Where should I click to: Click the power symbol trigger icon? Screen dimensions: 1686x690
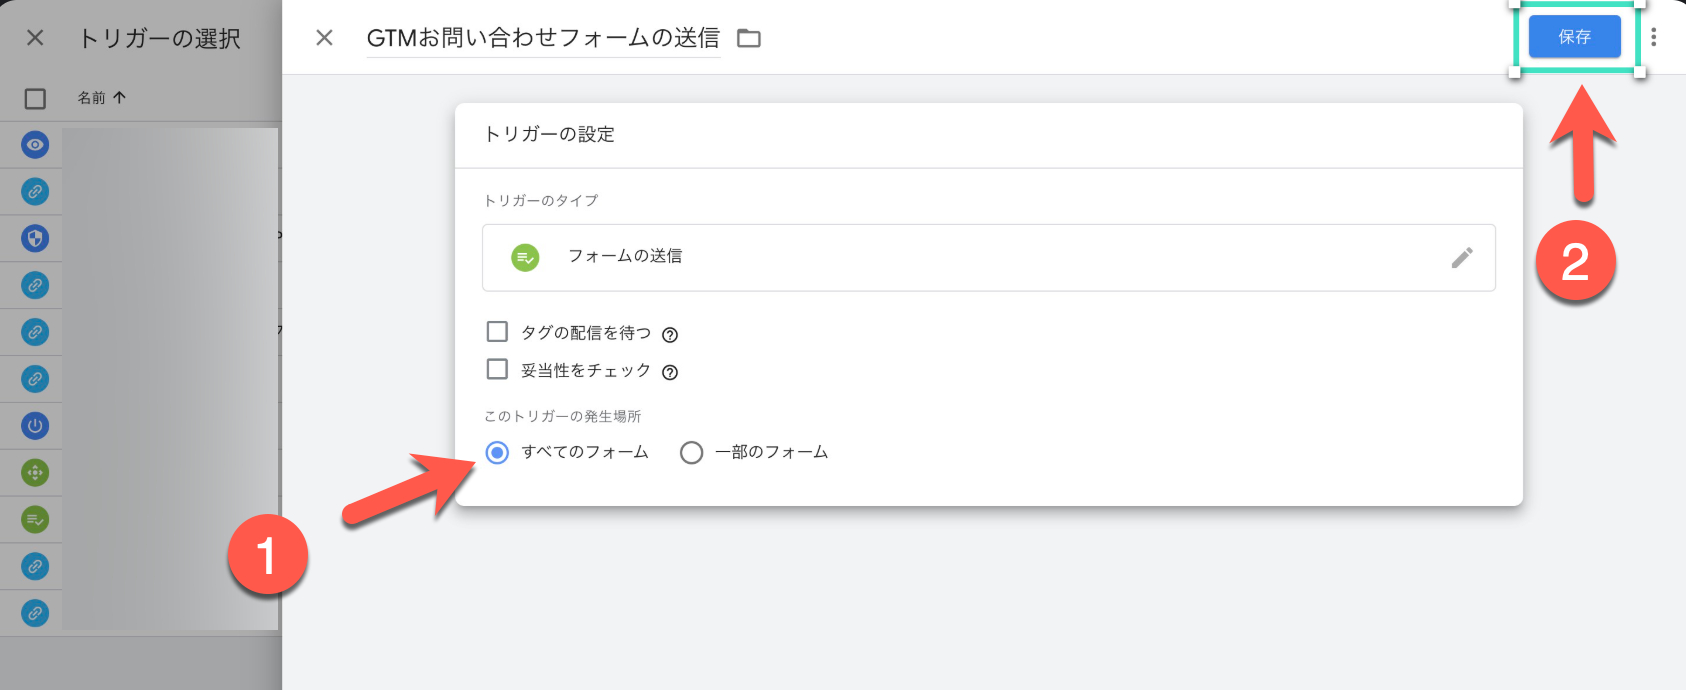(35, 426)
